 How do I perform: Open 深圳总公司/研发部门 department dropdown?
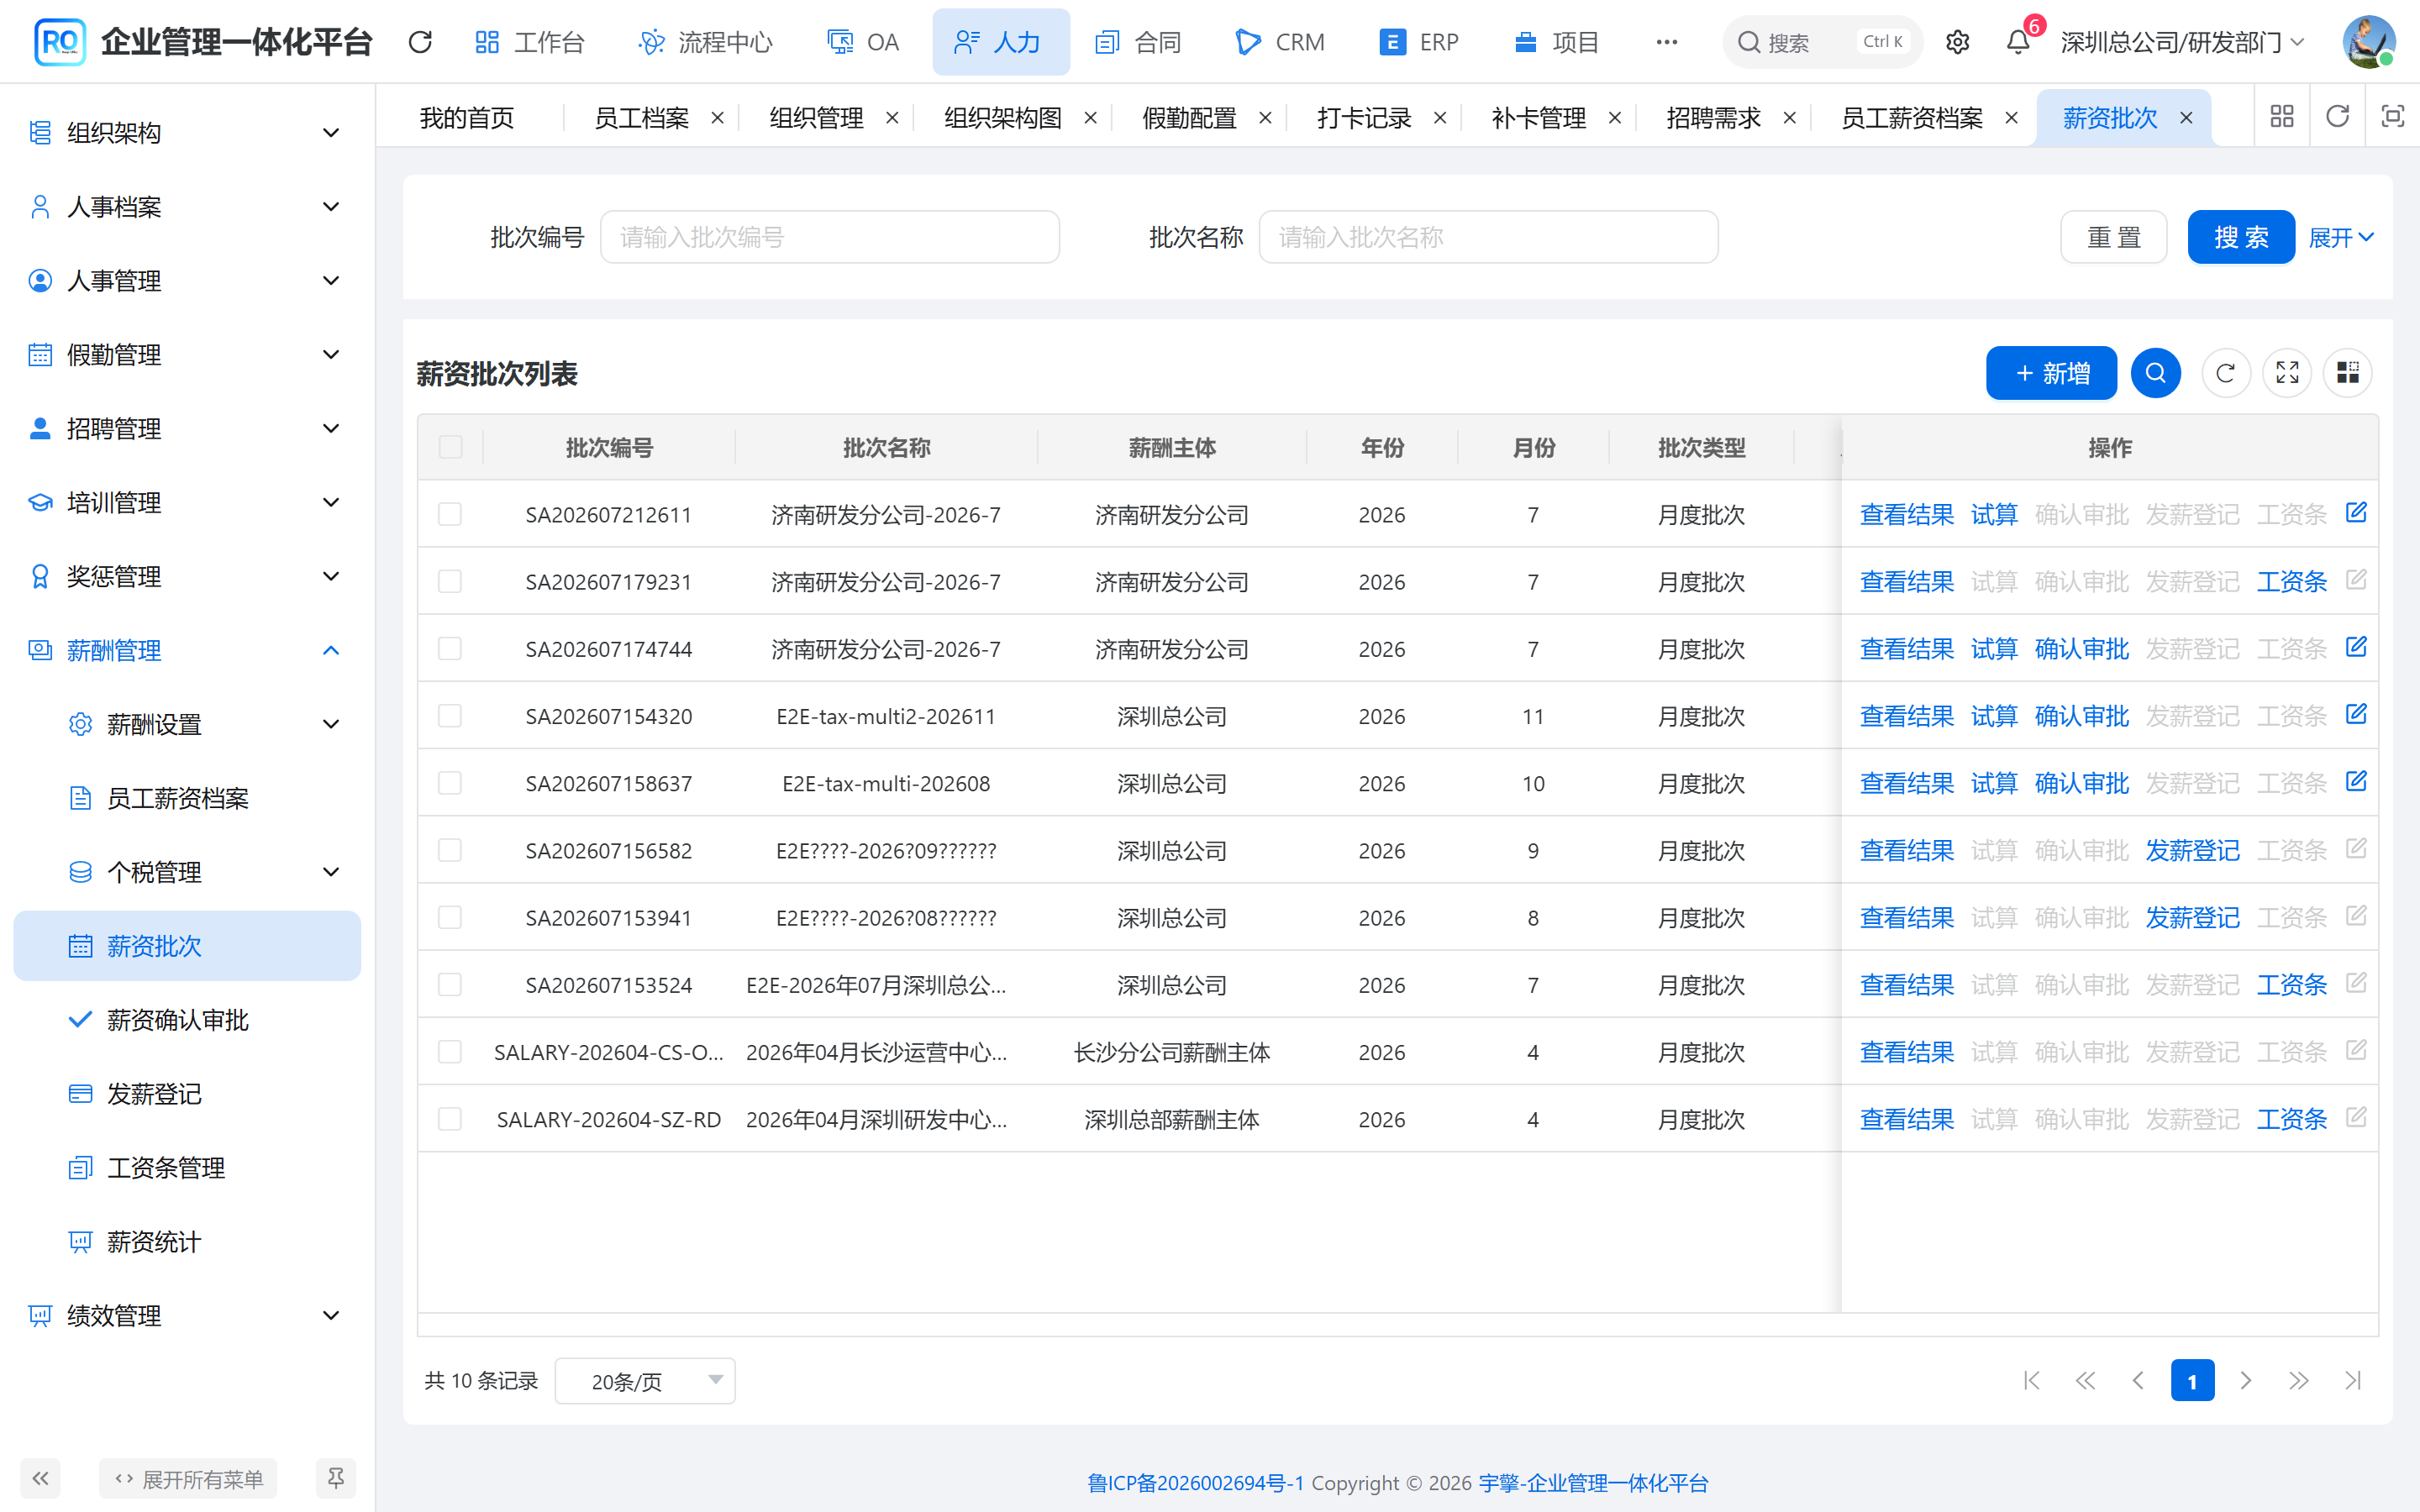pos(2182,42)
